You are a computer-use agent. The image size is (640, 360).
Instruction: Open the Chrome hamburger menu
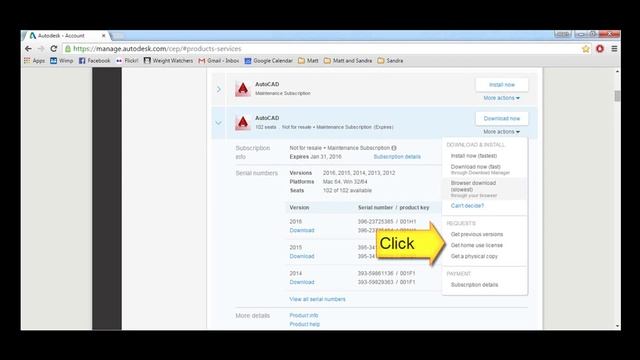614,49
